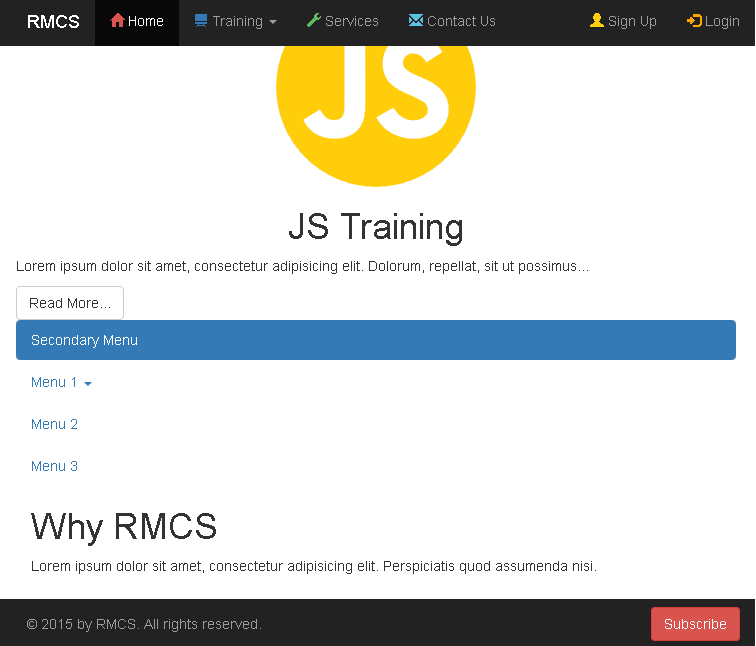756x646 pixels.
Task: Click the yellow JS logo image
Action: coord(376,116)
